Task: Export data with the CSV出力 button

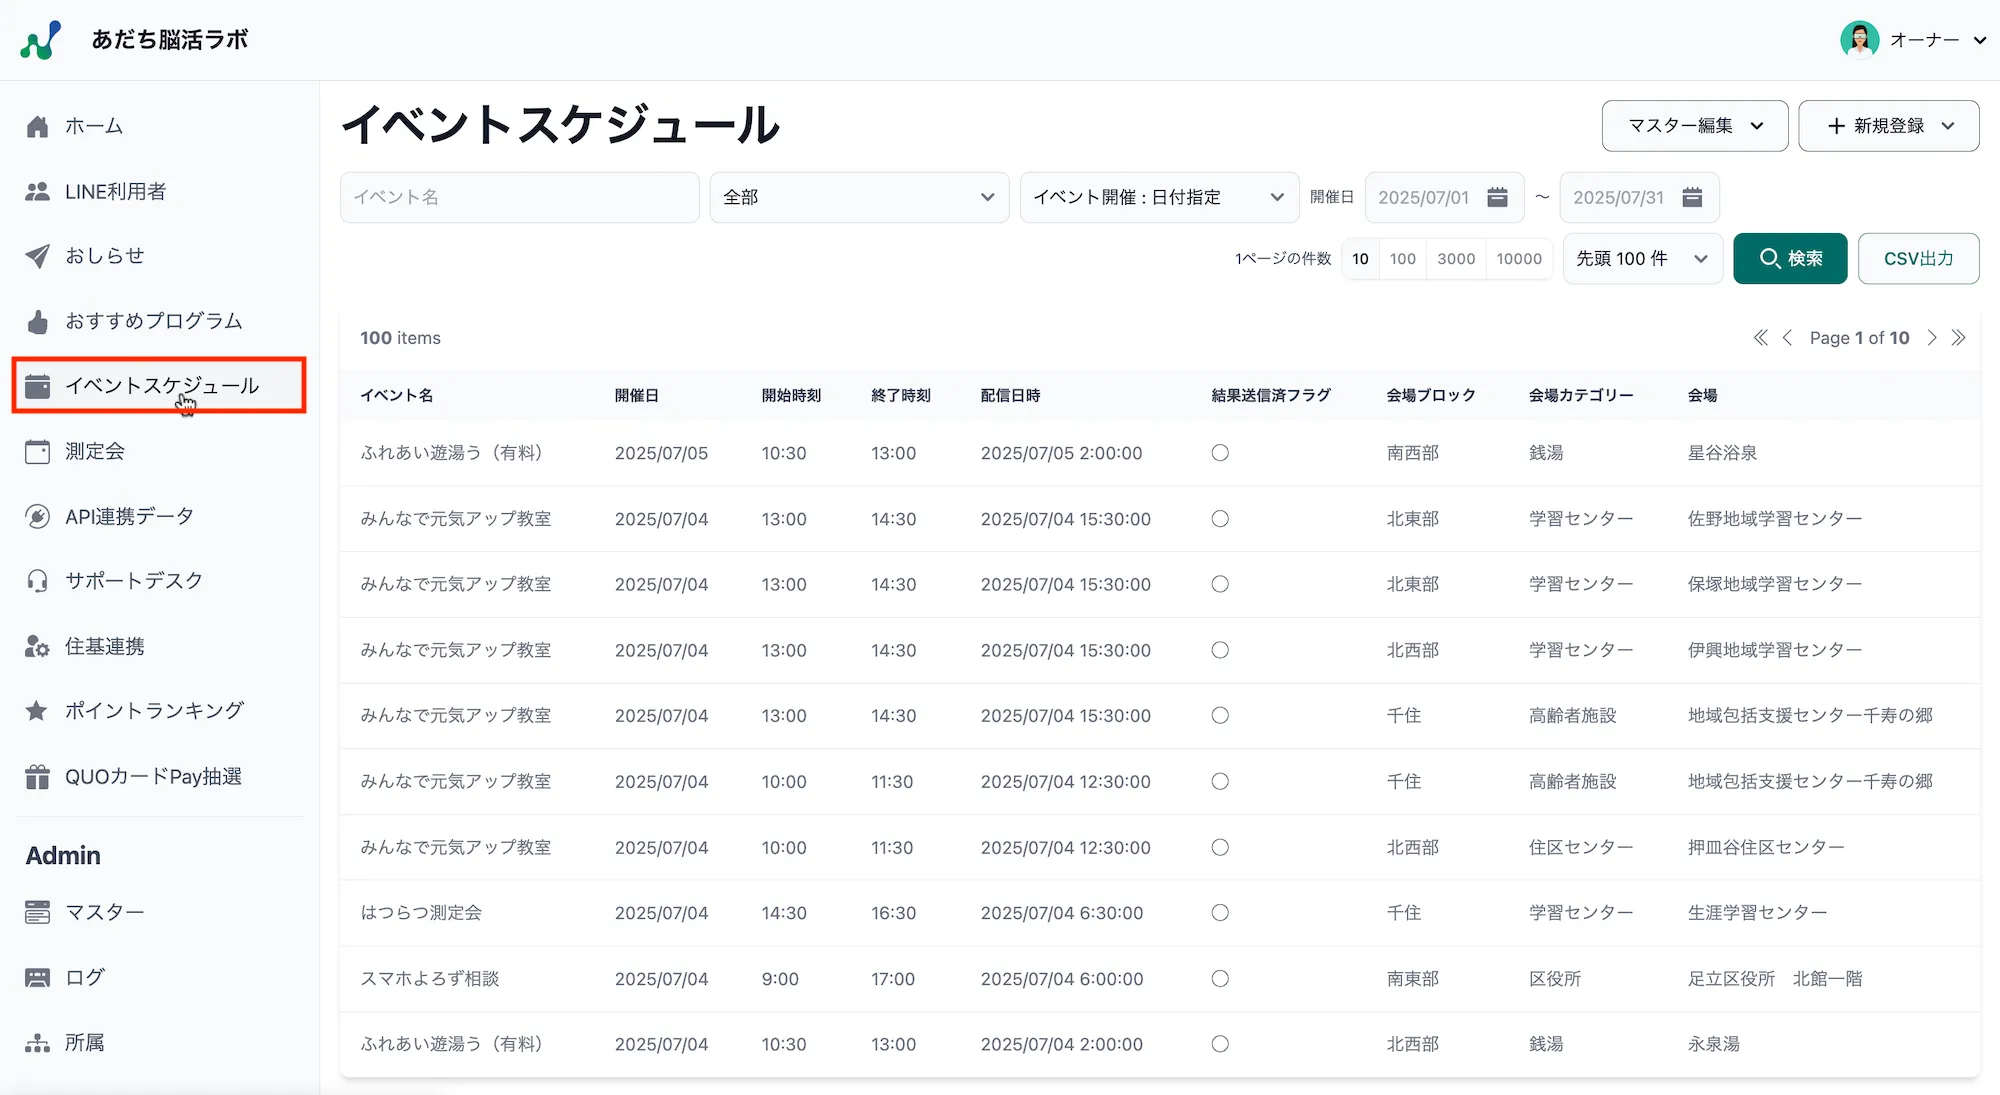Action: (x=1918, y=258)
